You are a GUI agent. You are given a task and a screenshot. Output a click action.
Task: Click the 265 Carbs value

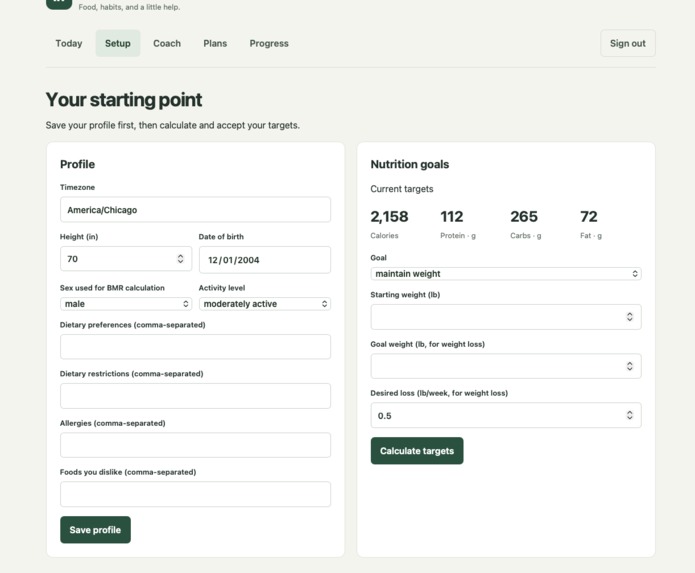pyautogui.click(x=523, y=217)
